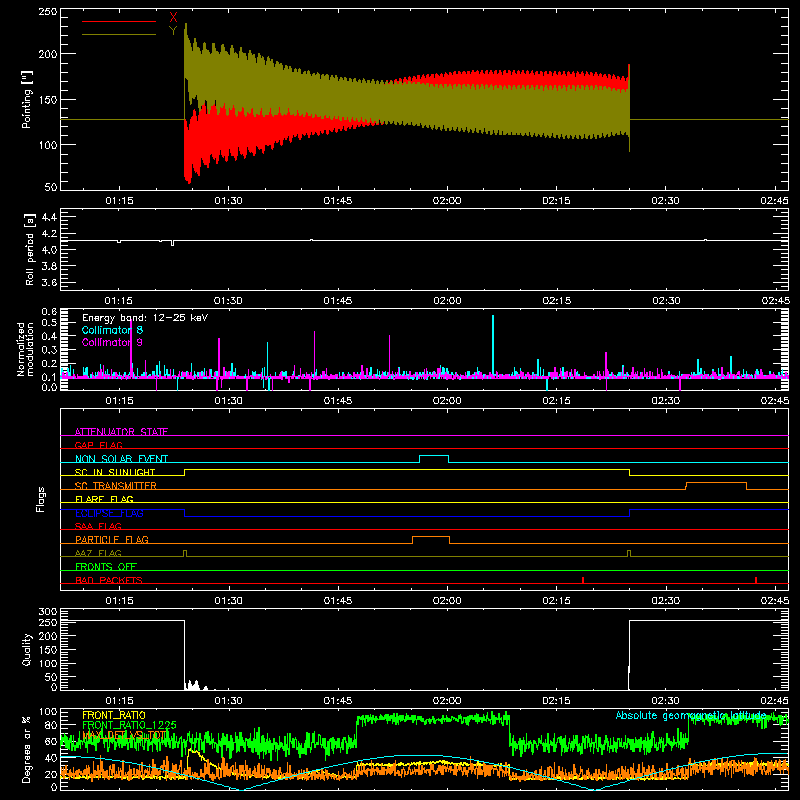This screenshot has height=800, width=800.
Task: Click the olive Y legend label
Action: [x=173, y=31]
